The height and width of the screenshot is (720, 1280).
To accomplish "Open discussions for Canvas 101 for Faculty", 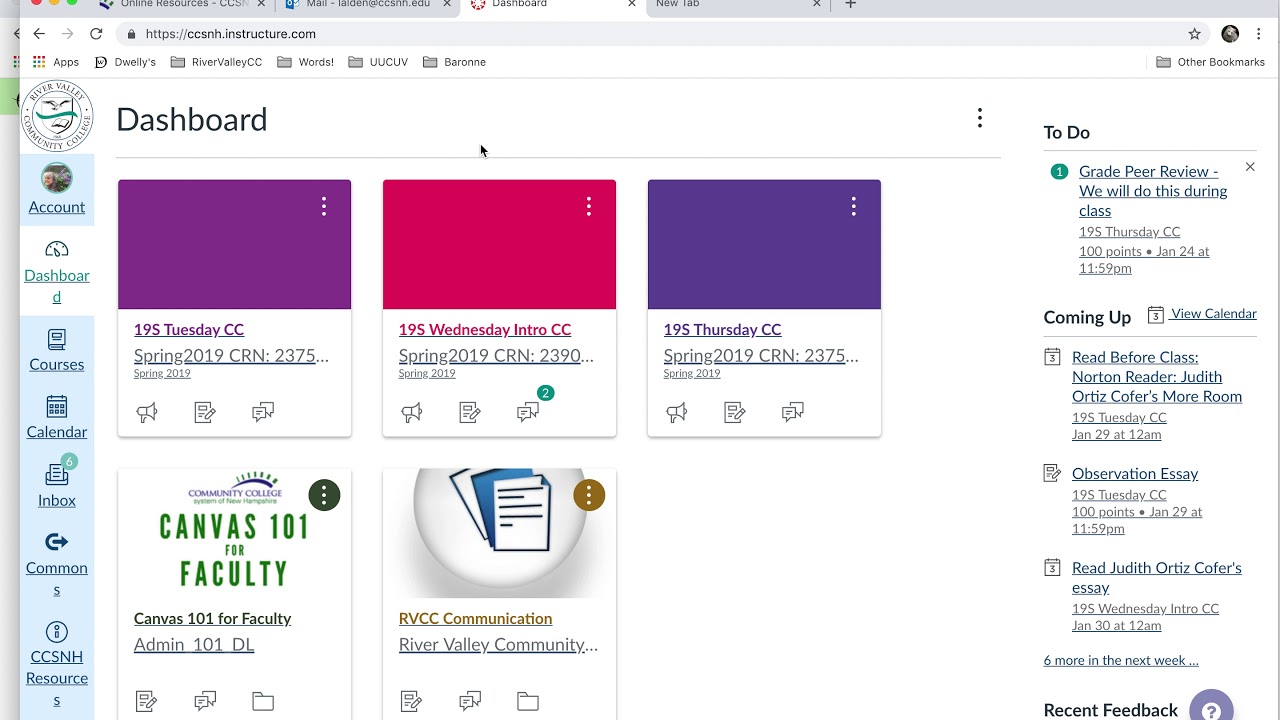I will [x=205, y=701].
